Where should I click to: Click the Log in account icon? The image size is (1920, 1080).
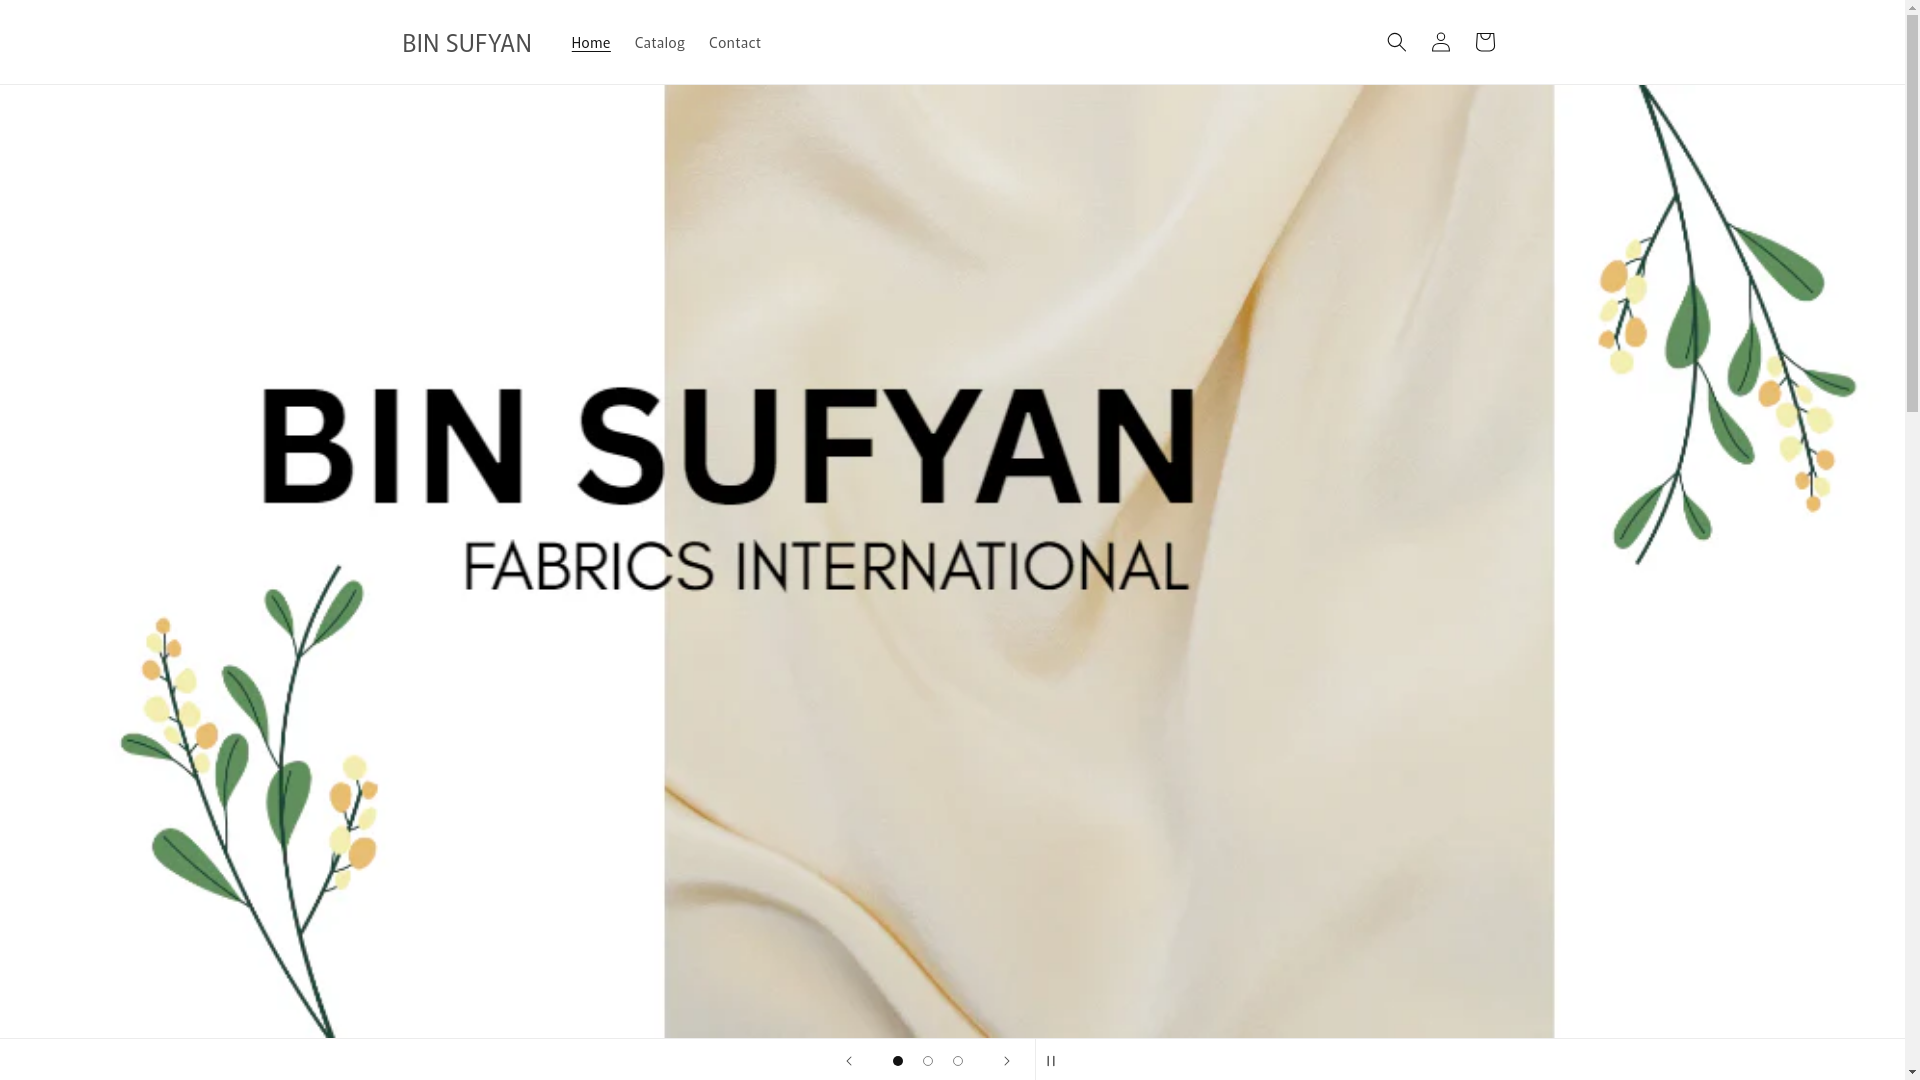click(x=1440, y=42)
